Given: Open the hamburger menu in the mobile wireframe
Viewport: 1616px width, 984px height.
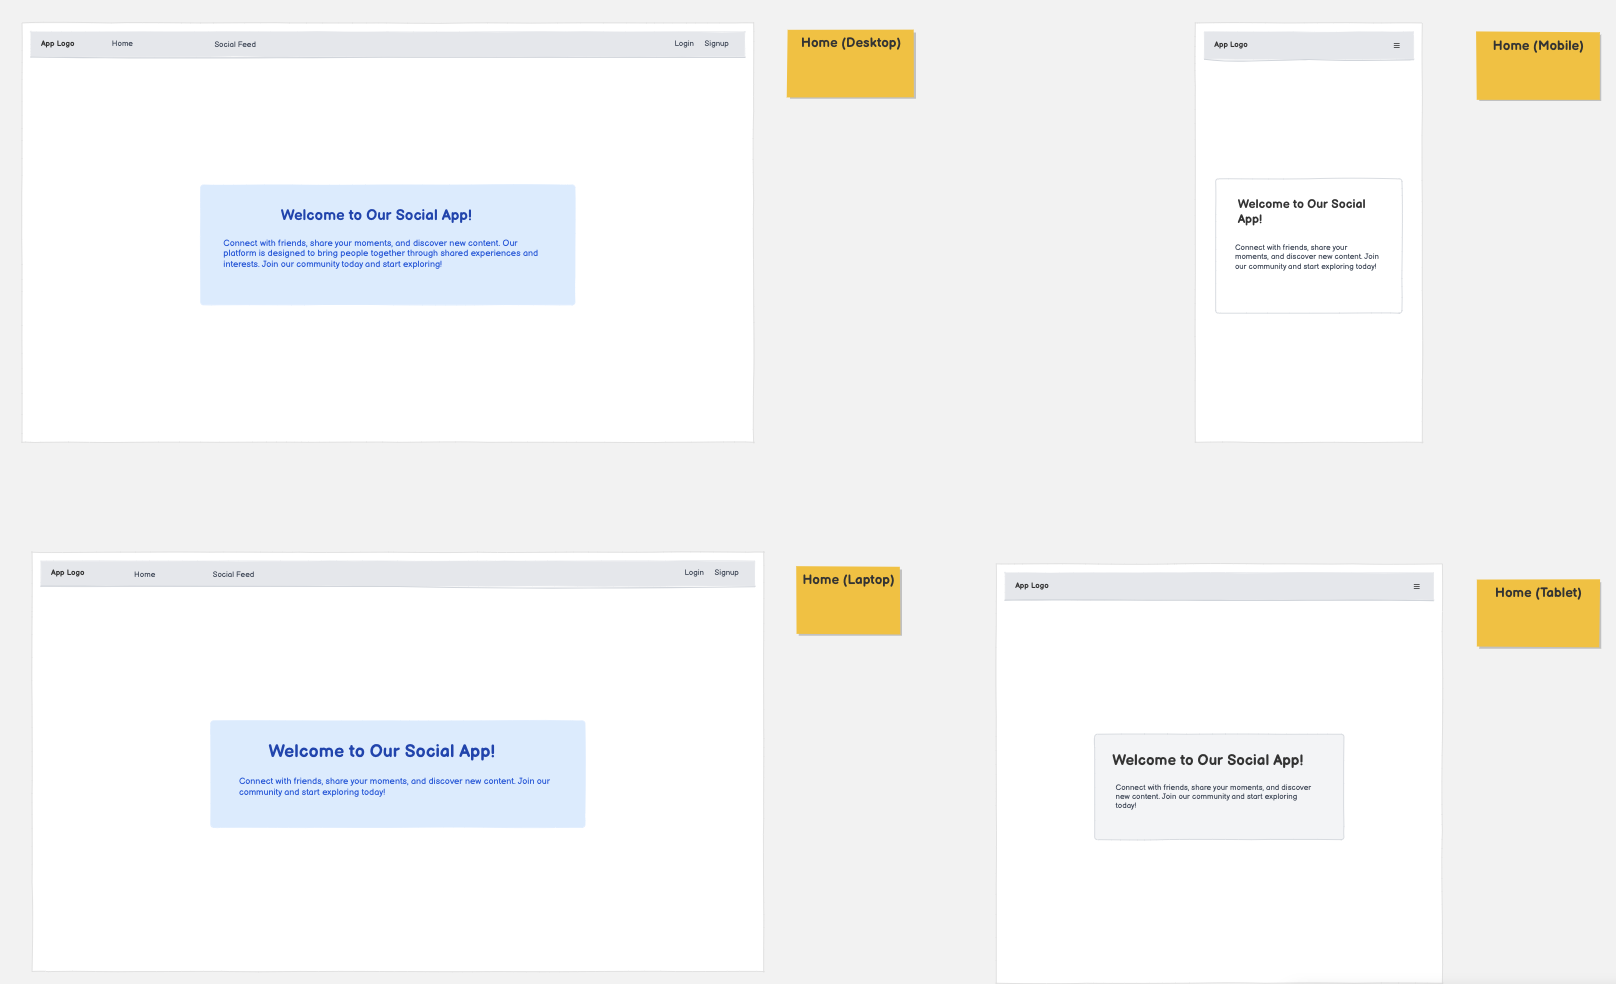Looking at the screenshot, I should pos(1396,45).
